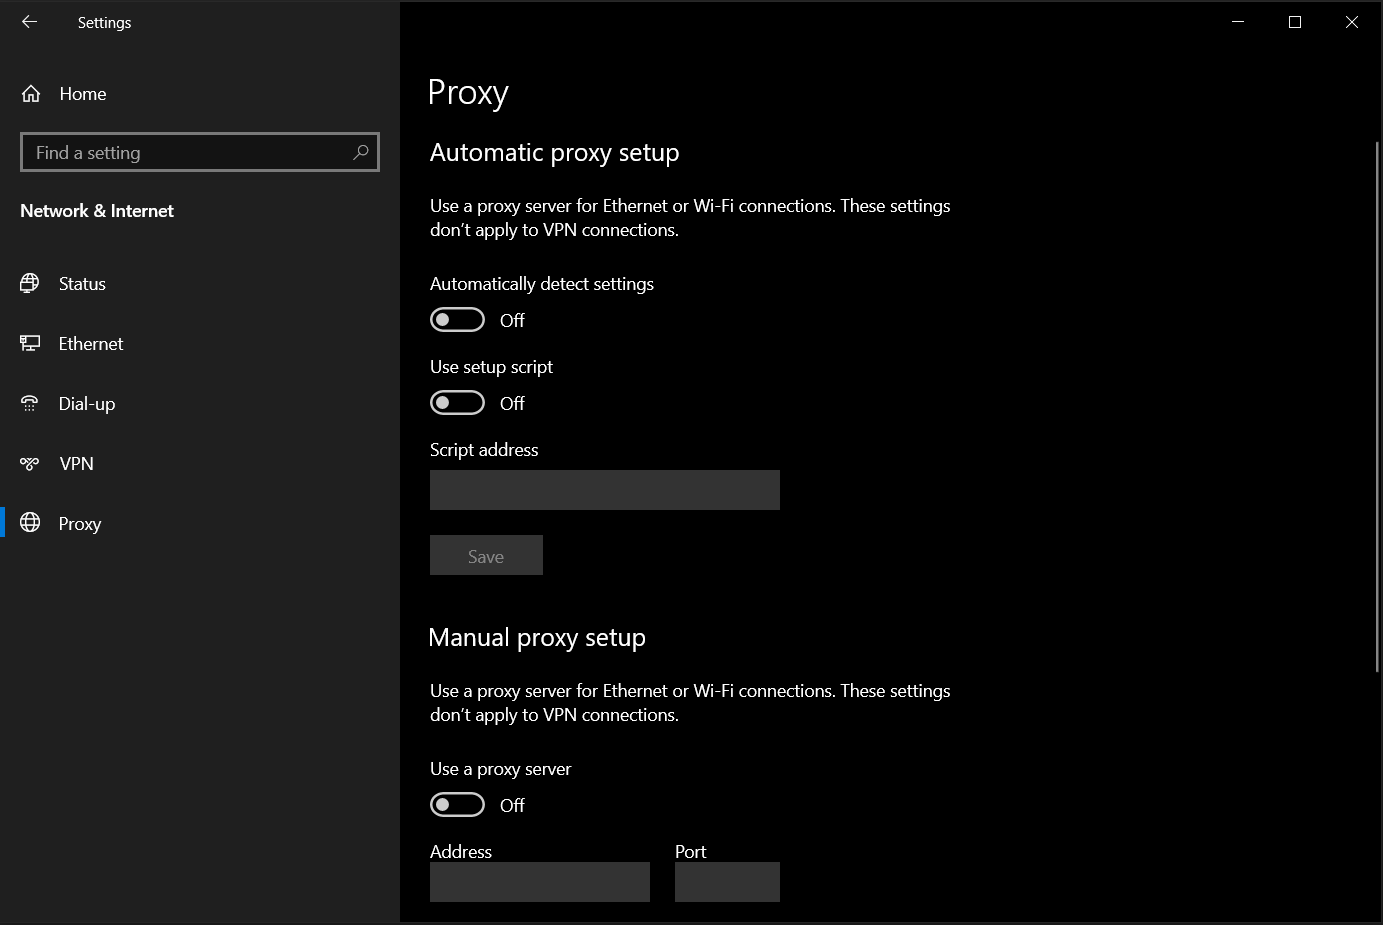Select the Network & Internet heading
This screenshot has width=1383, height=925.
click(x=96, y=210)
